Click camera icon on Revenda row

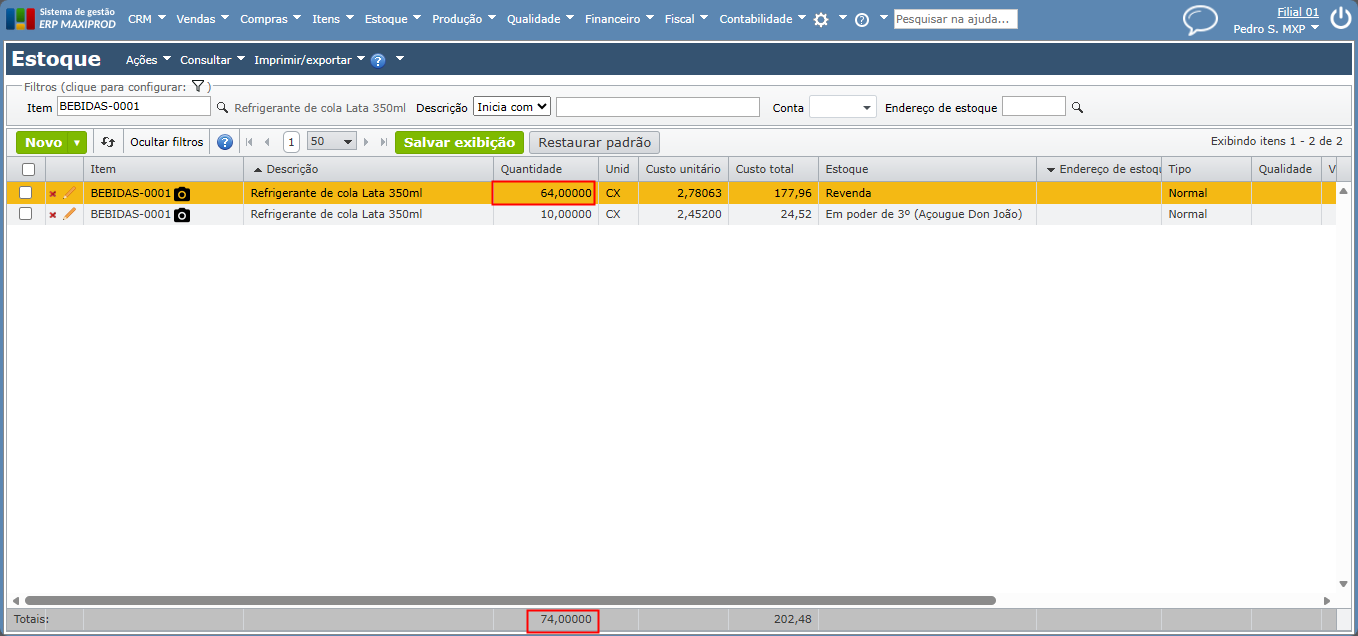point(182,193)
